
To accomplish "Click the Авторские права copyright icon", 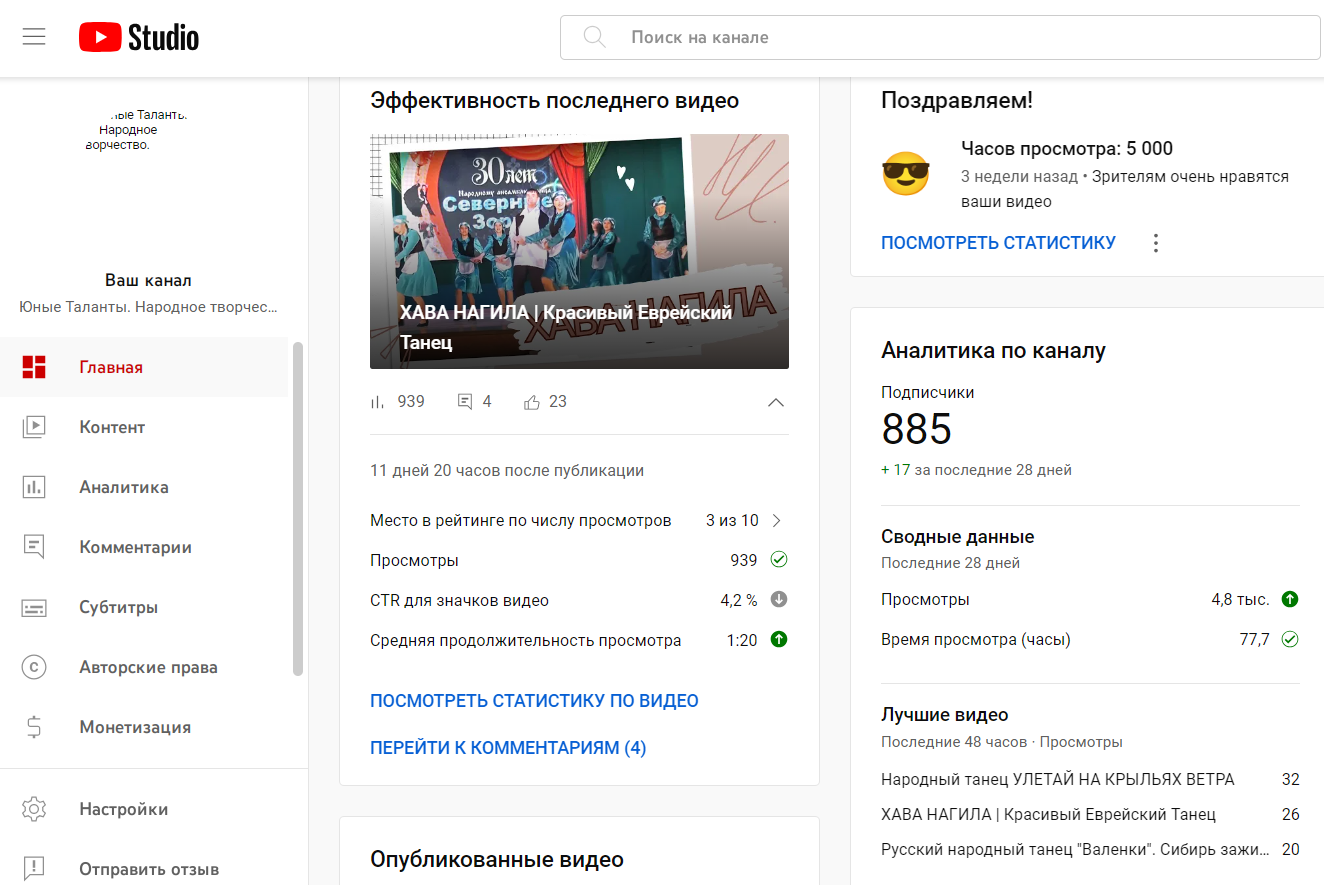I will click(34, 667).
